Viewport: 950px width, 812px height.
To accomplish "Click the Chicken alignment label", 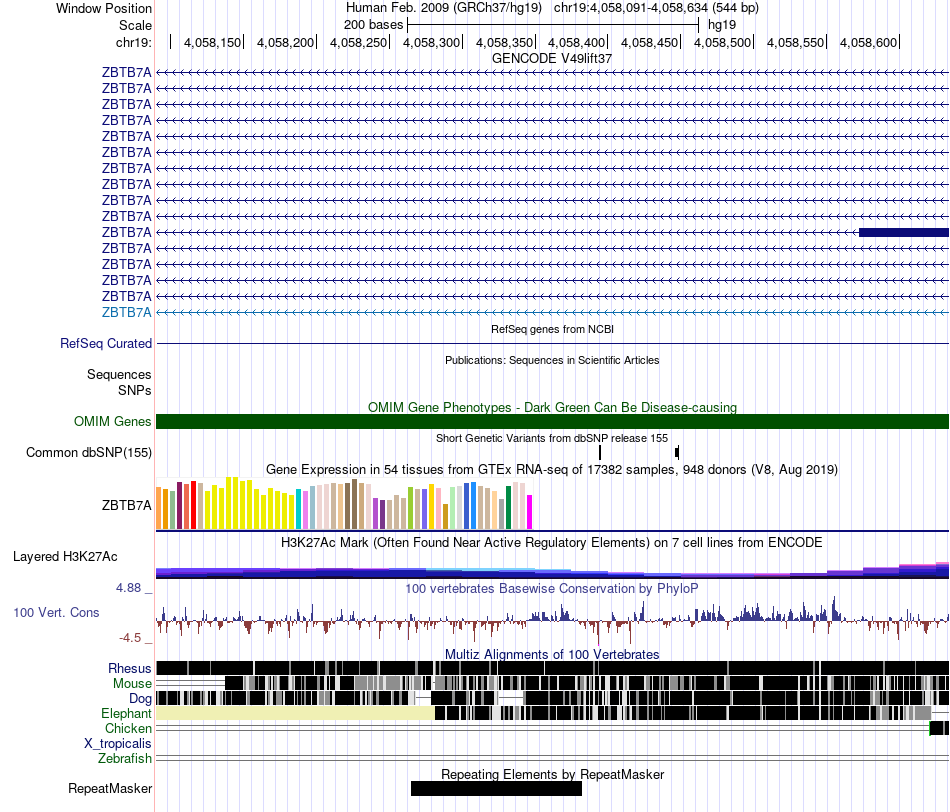I will (x=128, y=728).
